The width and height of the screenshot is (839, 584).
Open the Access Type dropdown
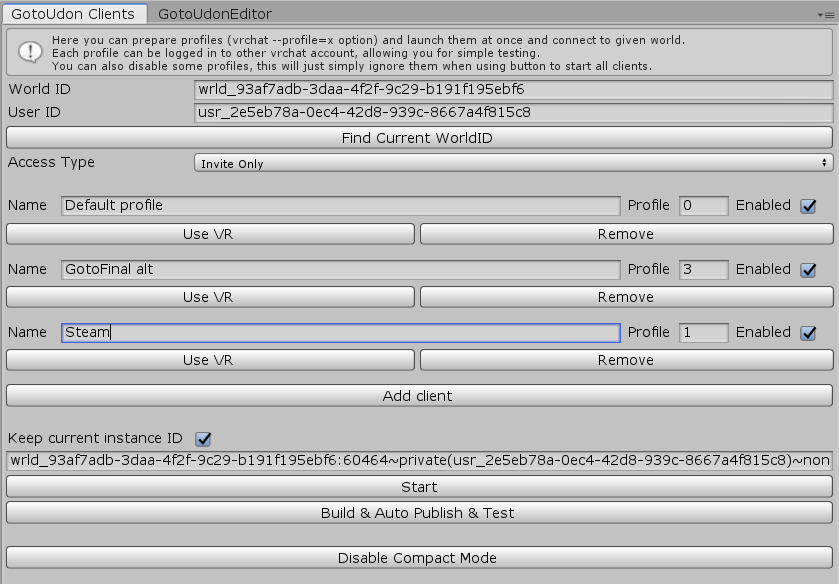(x=513, y=163)
